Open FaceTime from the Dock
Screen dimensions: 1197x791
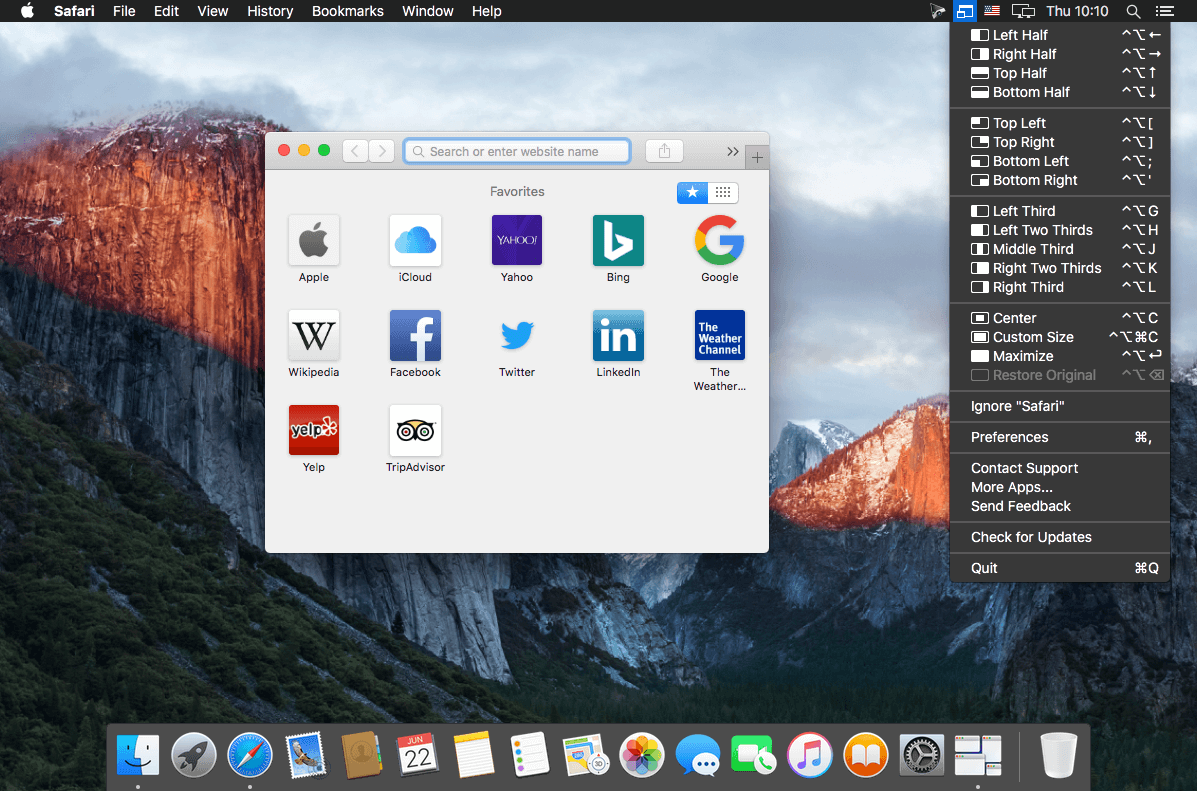tap(753, 755)
